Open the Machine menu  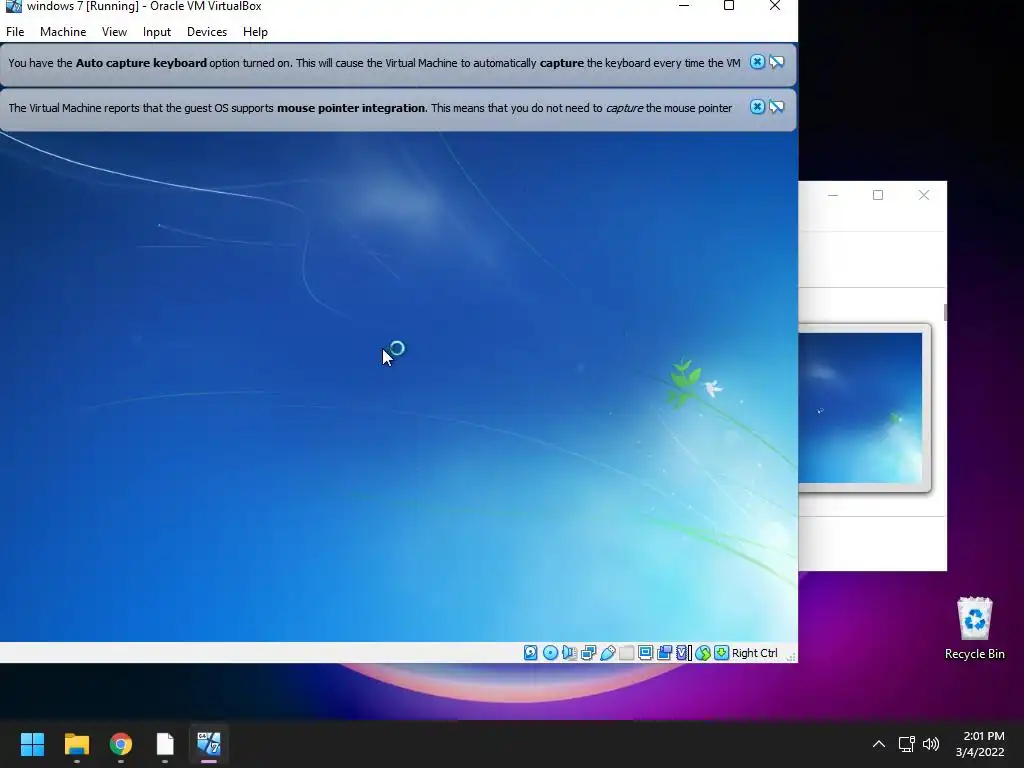coord(63,32)
